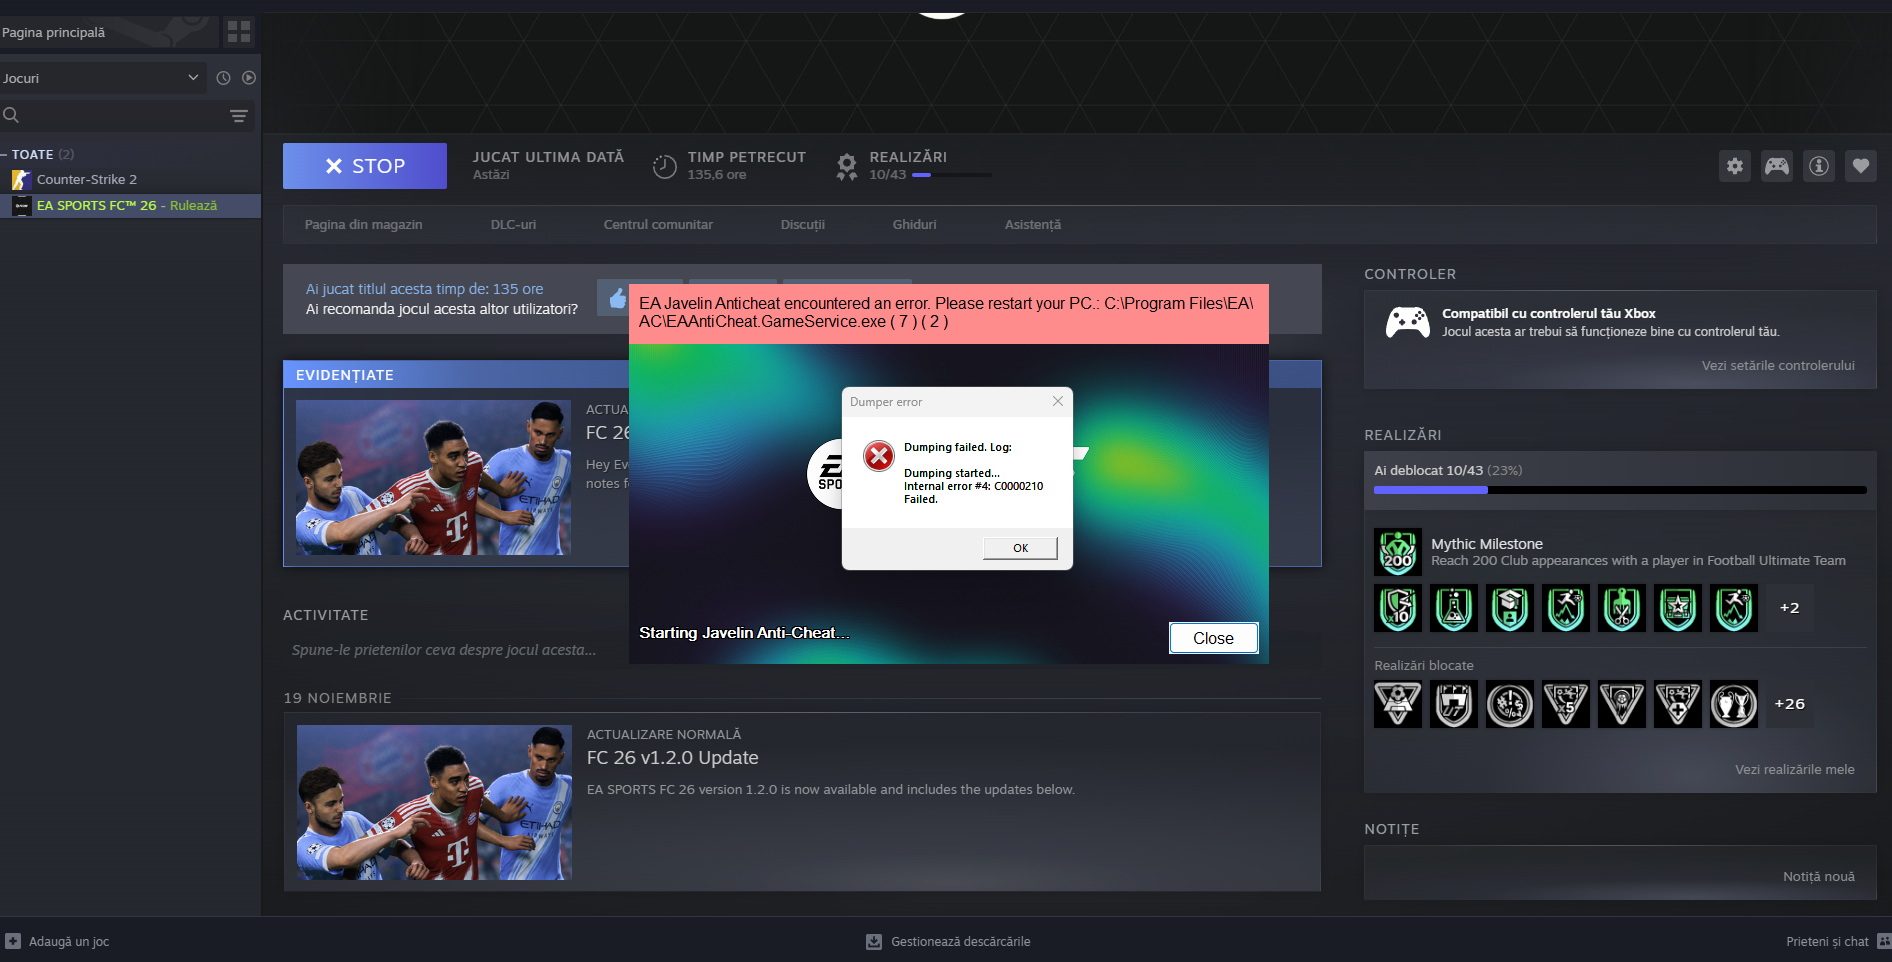Expand the +26 locked achievements
This screenshot has height=962, width=1892.
tap(1789, 704)
